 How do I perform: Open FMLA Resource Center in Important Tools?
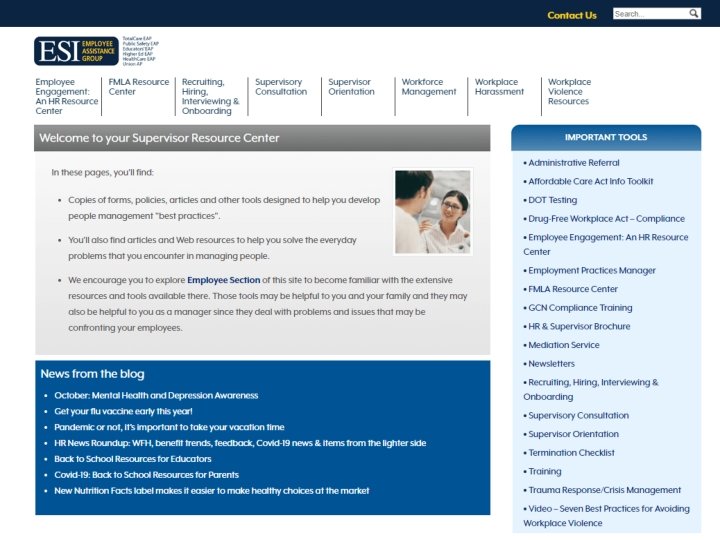(573, 289)
